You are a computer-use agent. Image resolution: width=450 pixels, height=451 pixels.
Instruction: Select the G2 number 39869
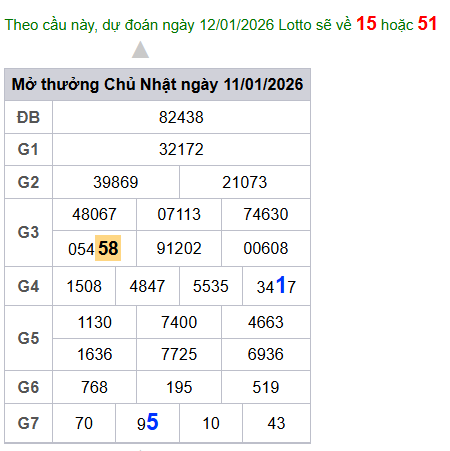click(116, 182)
